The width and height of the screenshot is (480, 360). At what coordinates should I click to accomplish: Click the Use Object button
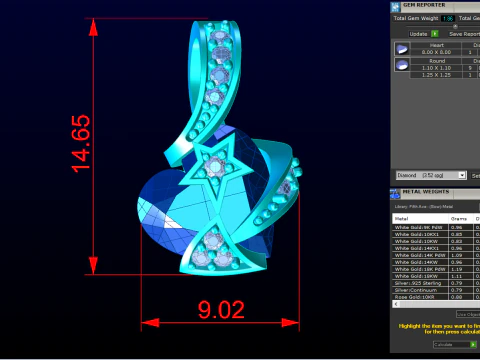click(468, 314)
